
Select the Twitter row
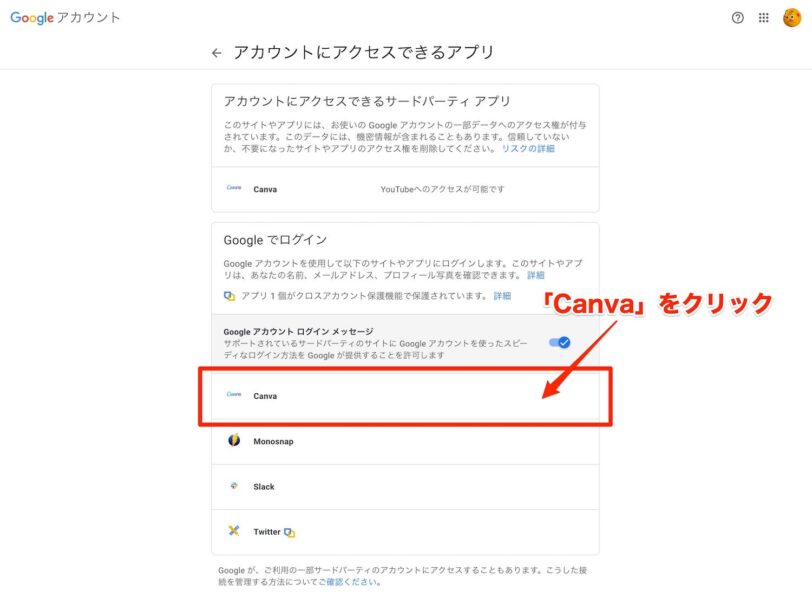(x=405, y=532)
